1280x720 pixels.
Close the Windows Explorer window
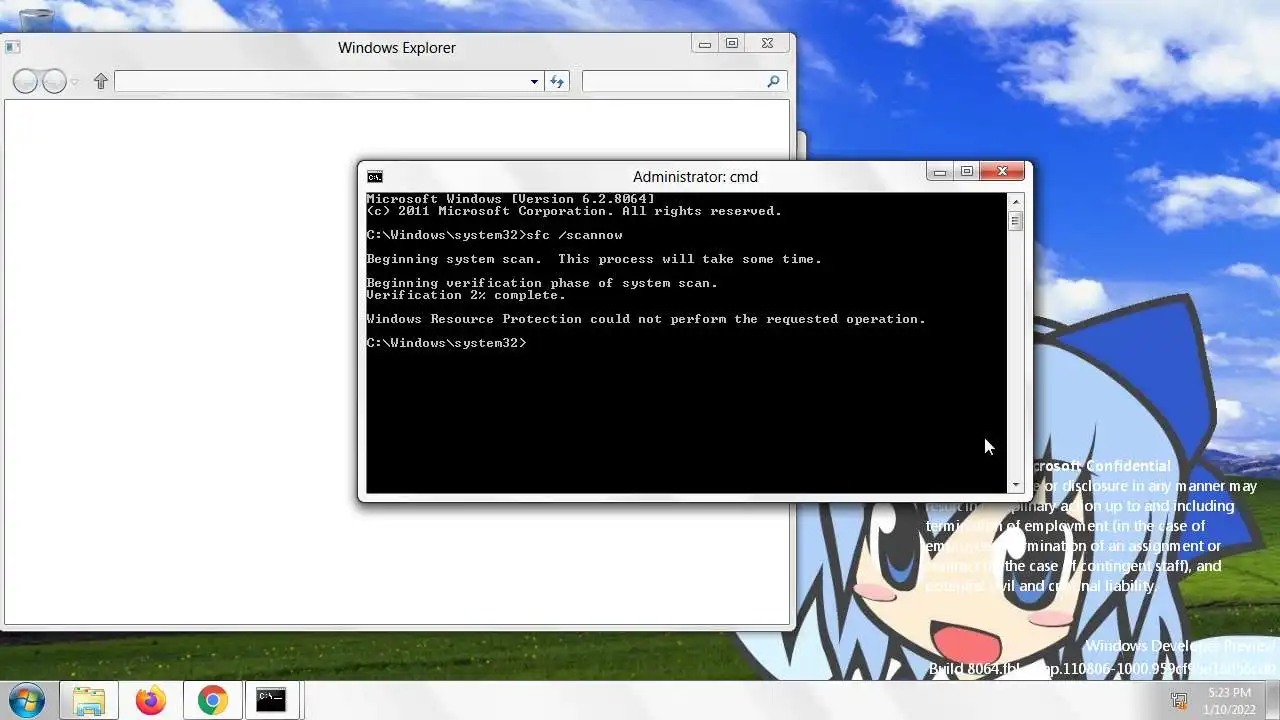pyautogui.click(x=767, y=44)
